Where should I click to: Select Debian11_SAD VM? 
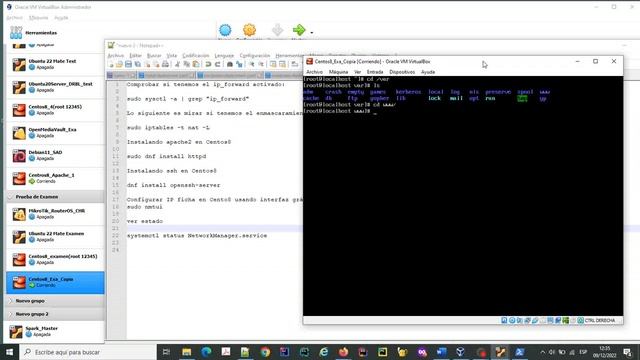pyautogui.click(x=55, y=156)
